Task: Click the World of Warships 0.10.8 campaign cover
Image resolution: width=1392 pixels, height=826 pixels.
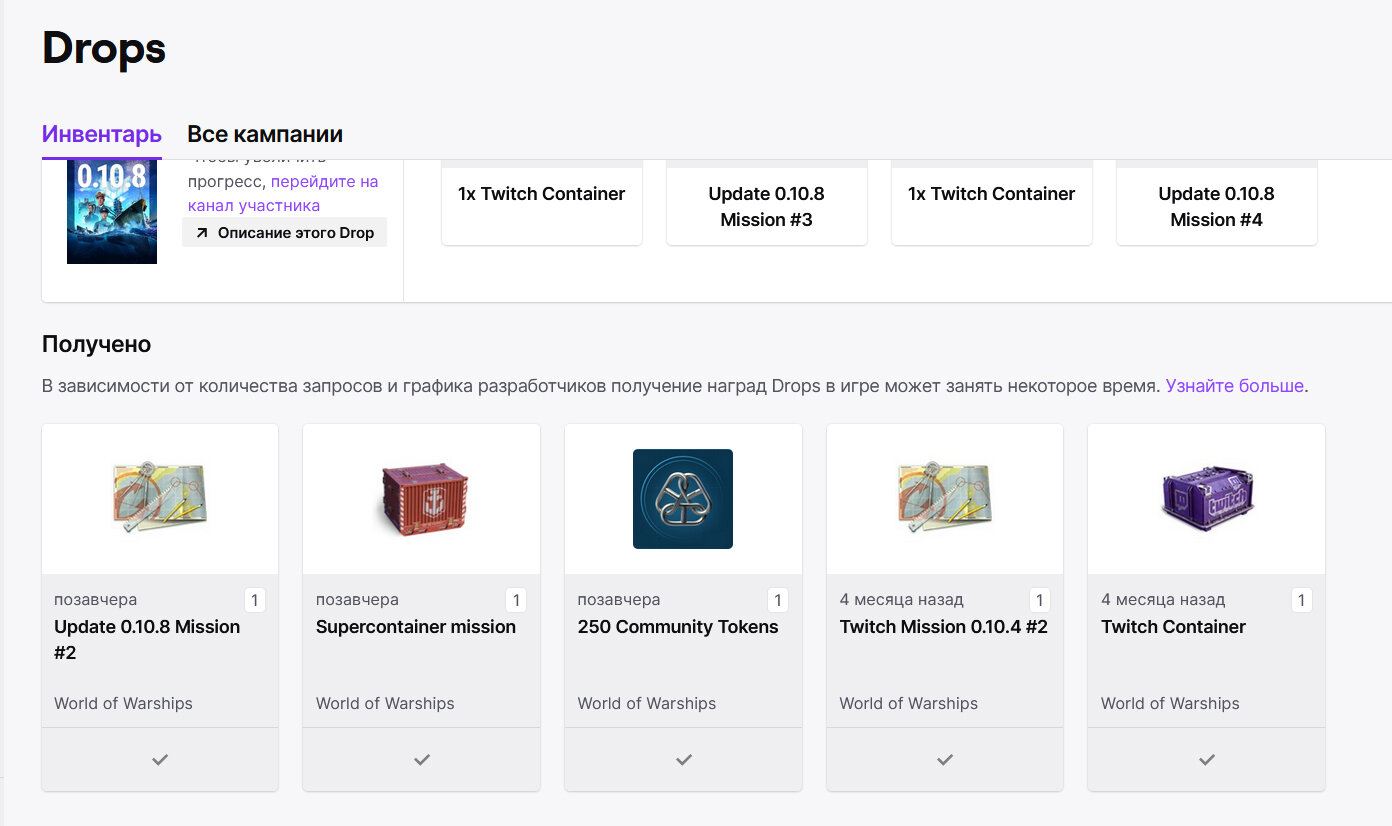Action: coord(112,211)
